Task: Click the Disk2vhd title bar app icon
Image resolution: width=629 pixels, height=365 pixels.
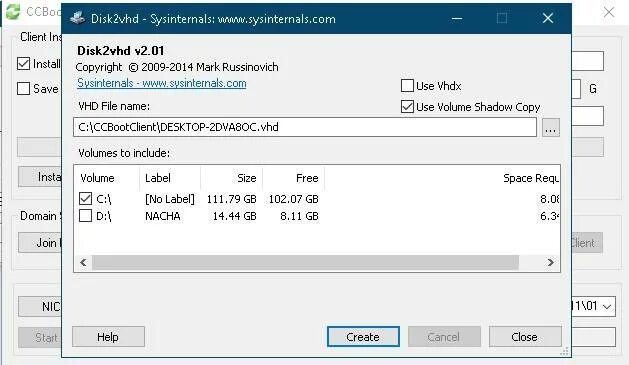Action: click(77, 18)
